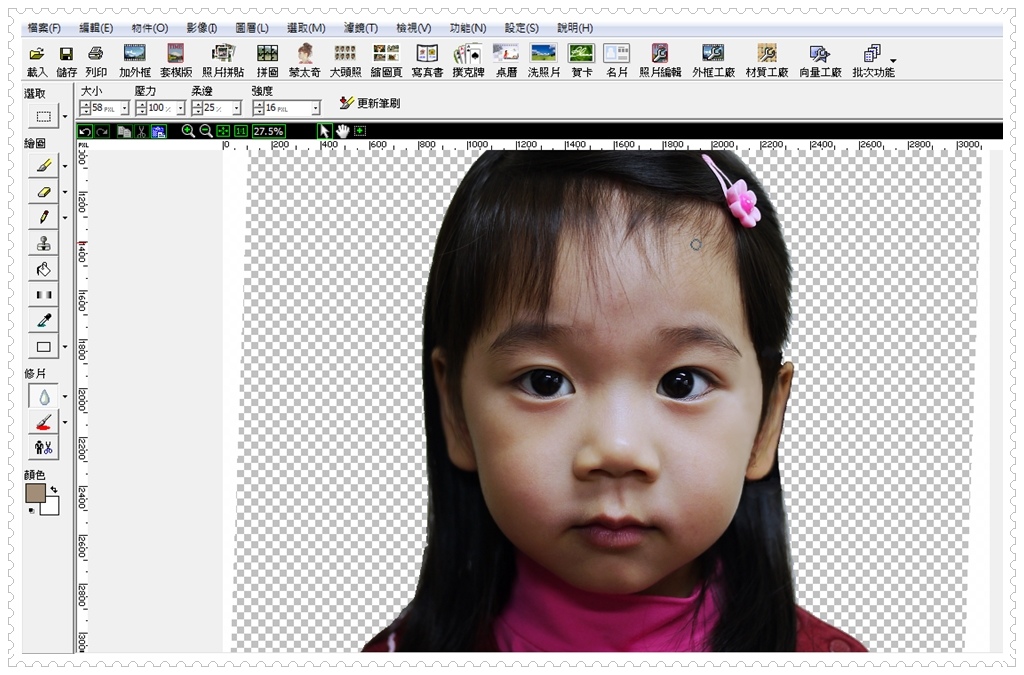Select the red-paint retouch brush tool
Image resolution: width=1024 pixels, height=675 pixels.
43,422
